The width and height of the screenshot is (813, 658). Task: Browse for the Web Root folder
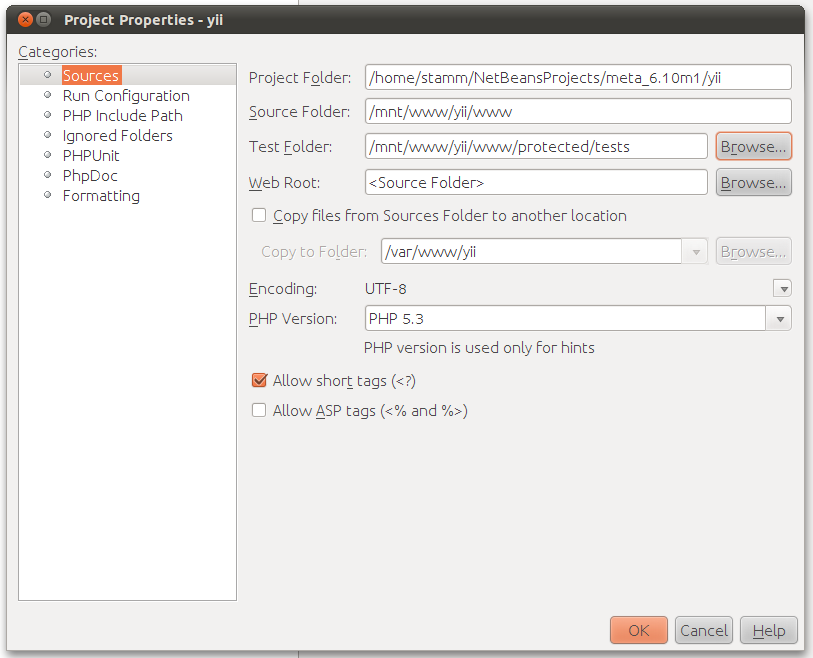[x=753, y=183]
